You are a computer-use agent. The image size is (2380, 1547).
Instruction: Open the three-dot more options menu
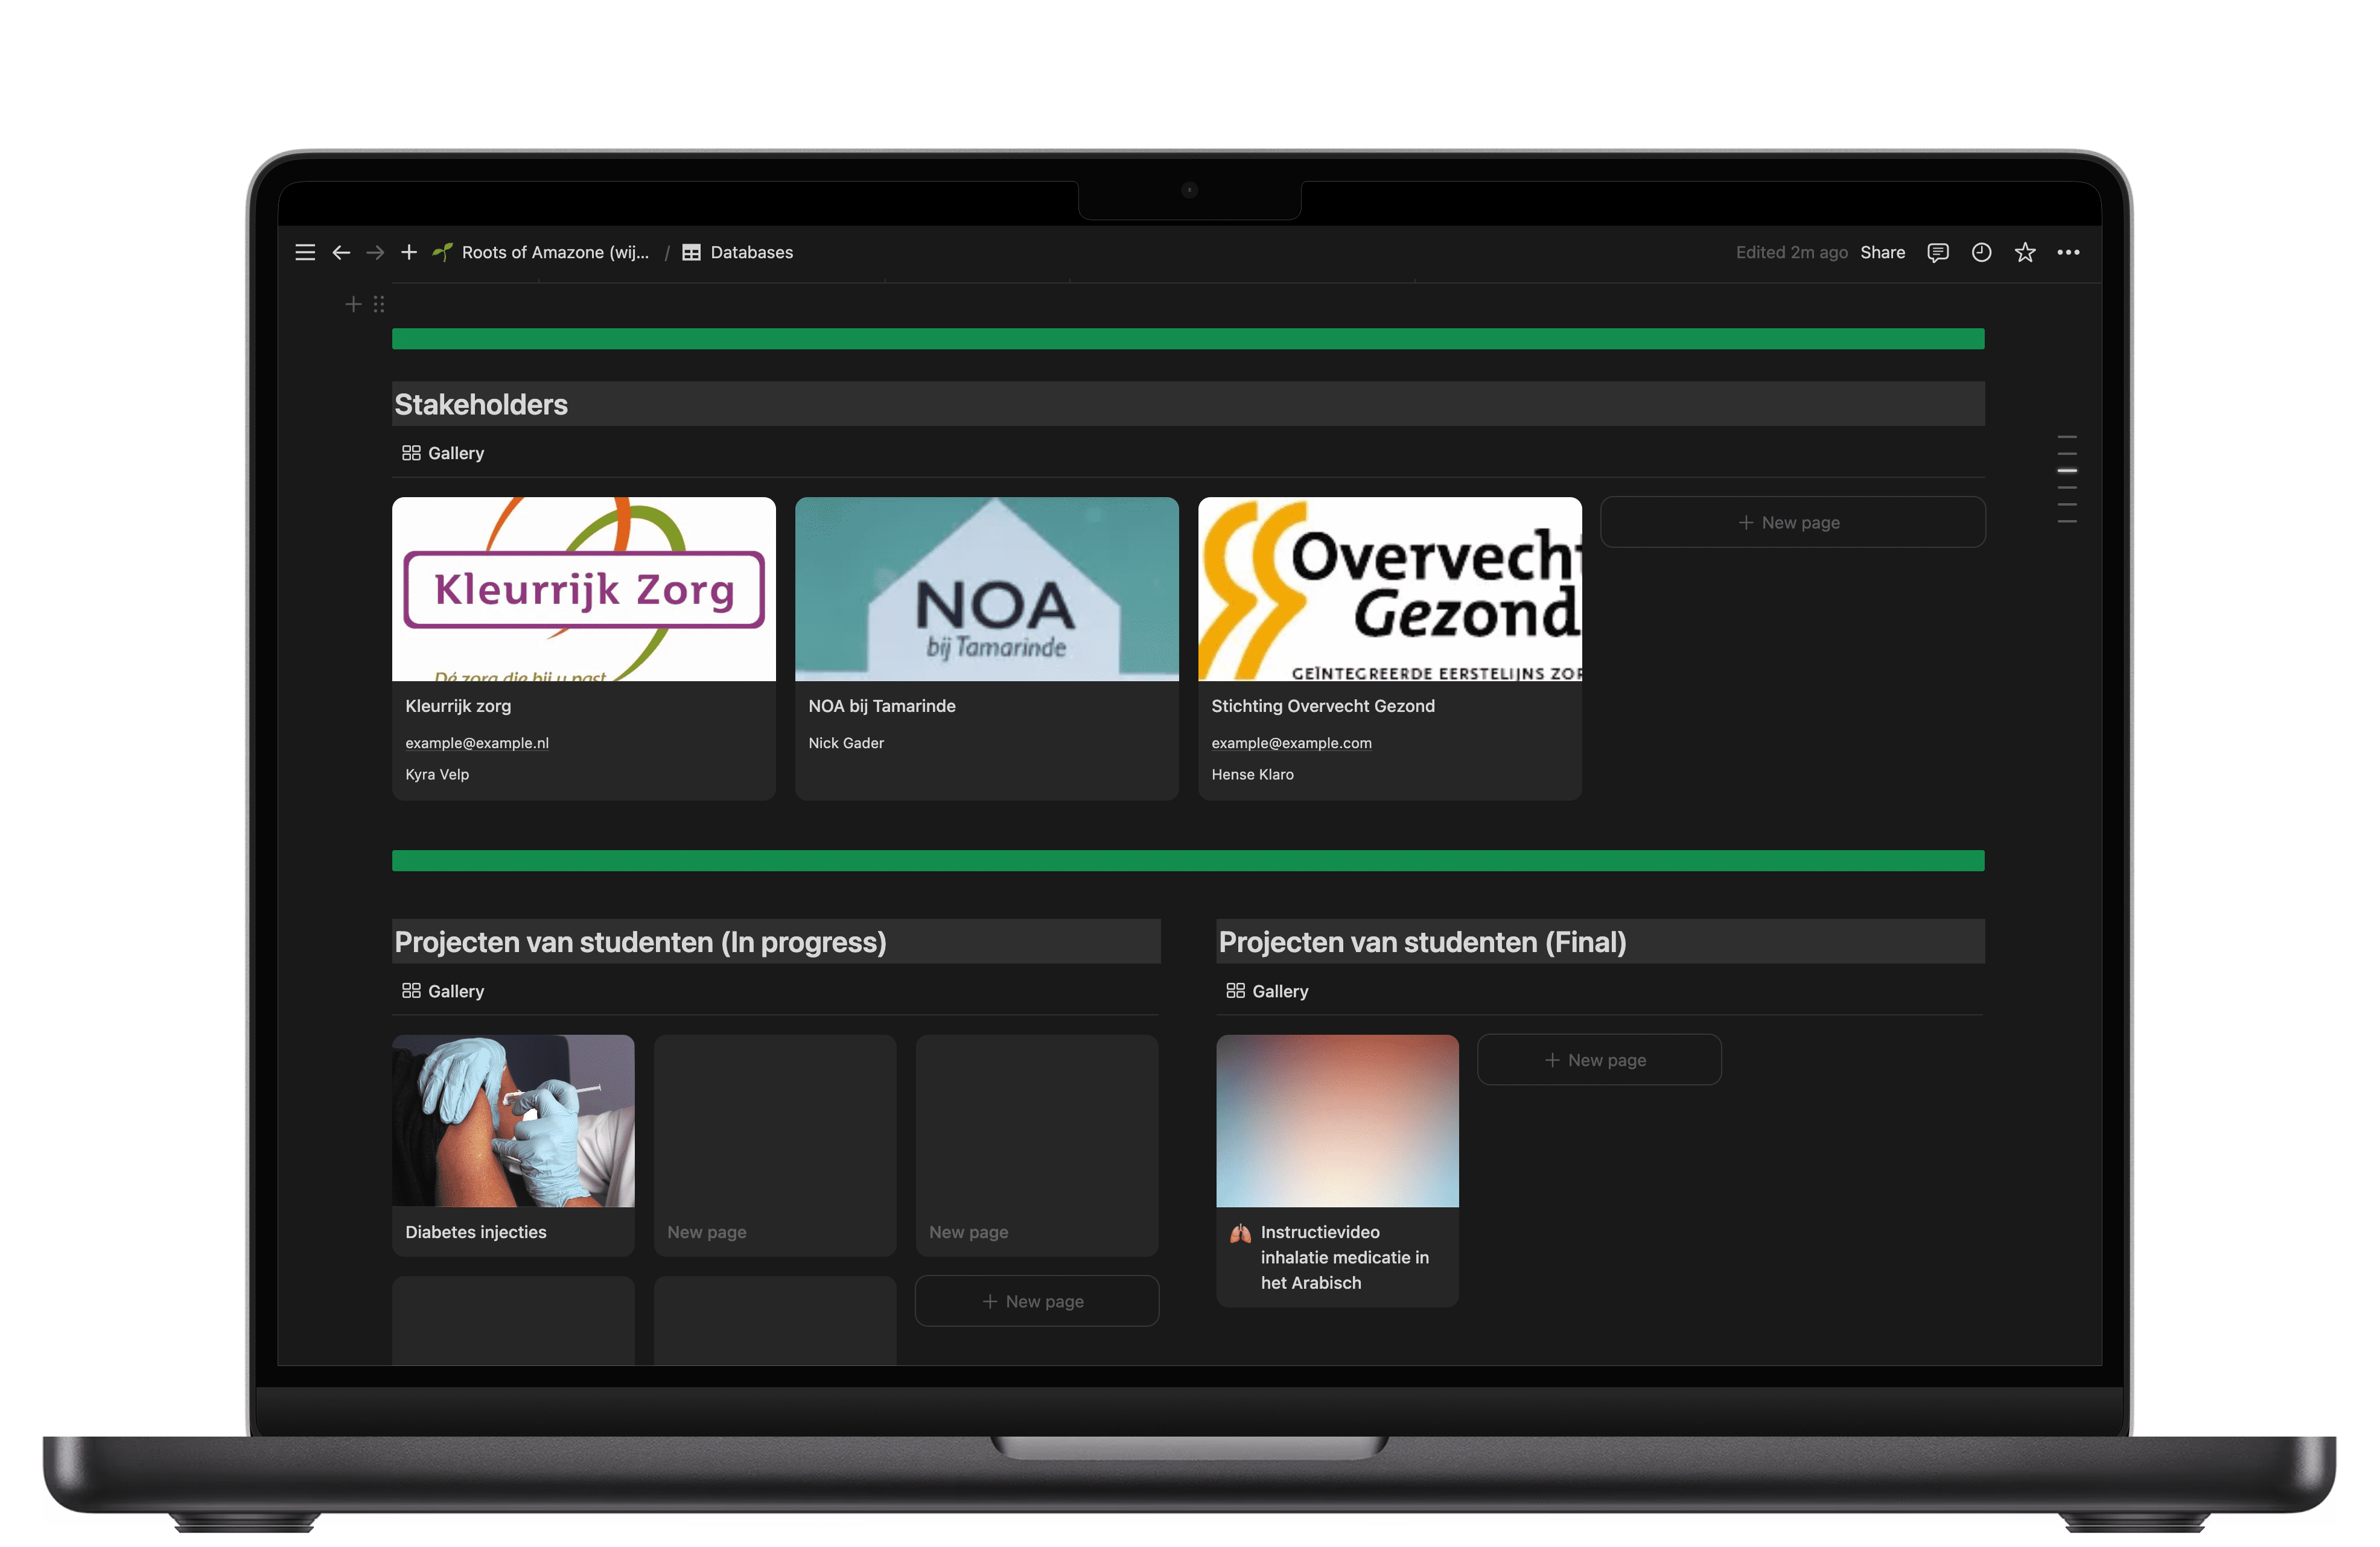coord(2068,252)
